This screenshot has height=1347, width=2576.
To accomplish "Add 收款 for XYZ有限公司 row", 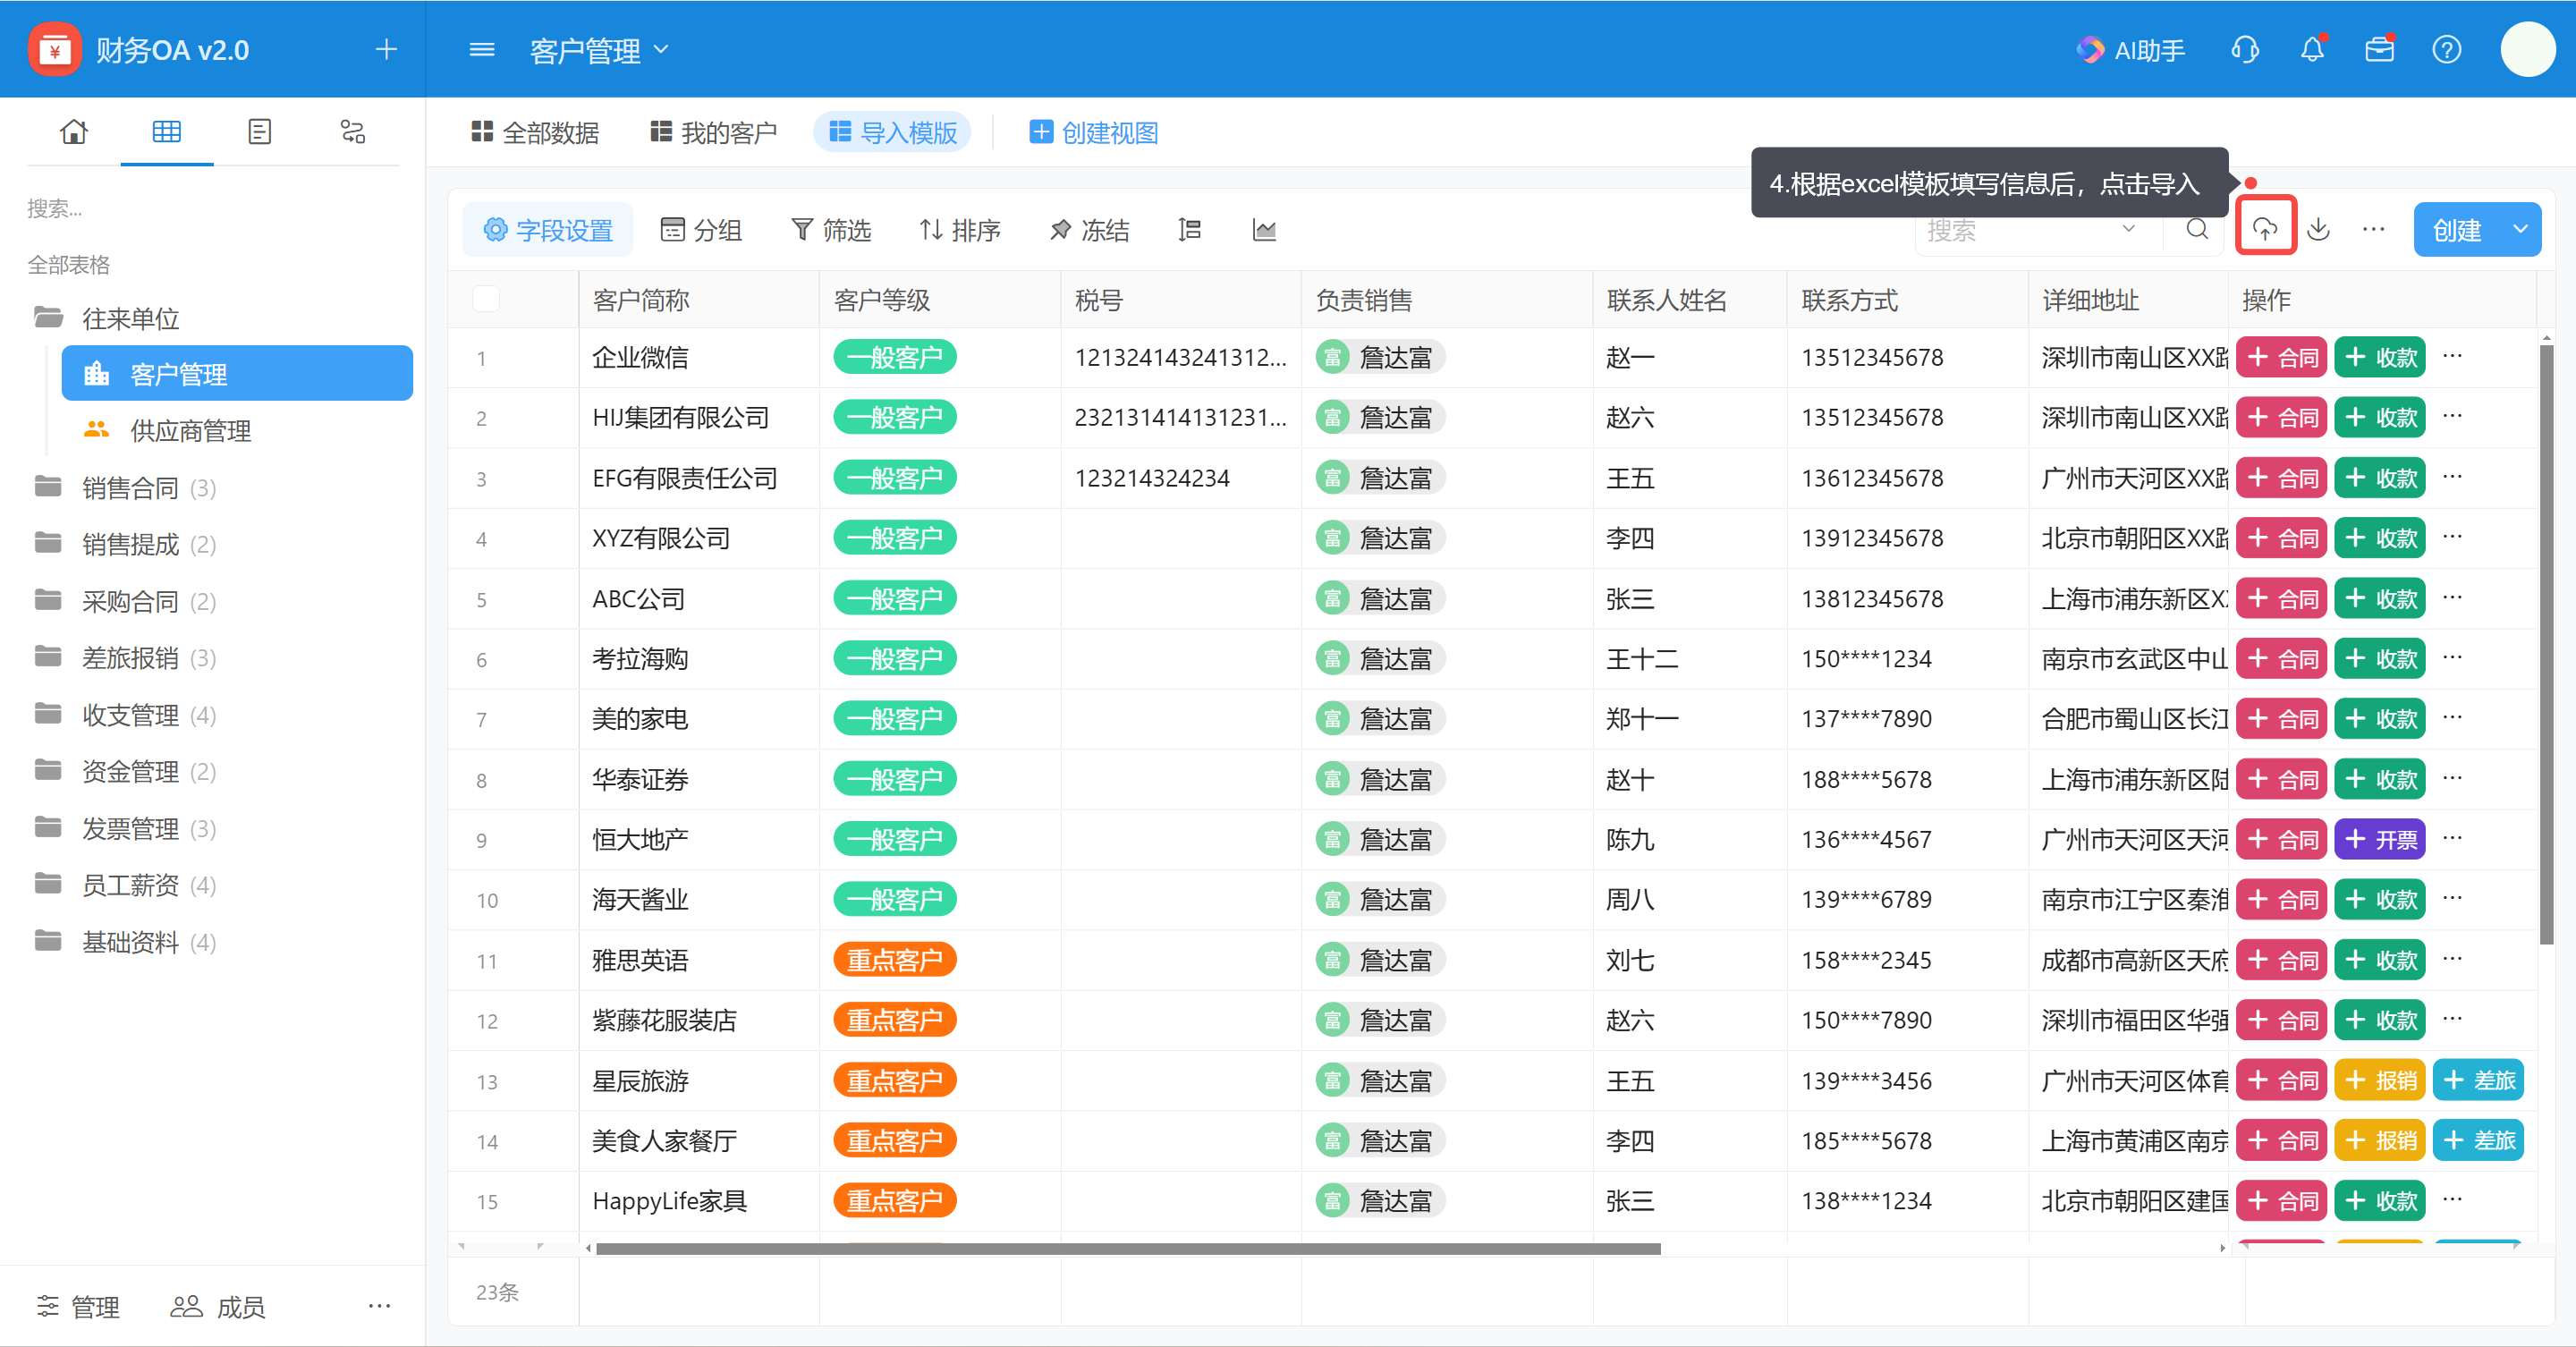I will click(x=2380, y=538).
